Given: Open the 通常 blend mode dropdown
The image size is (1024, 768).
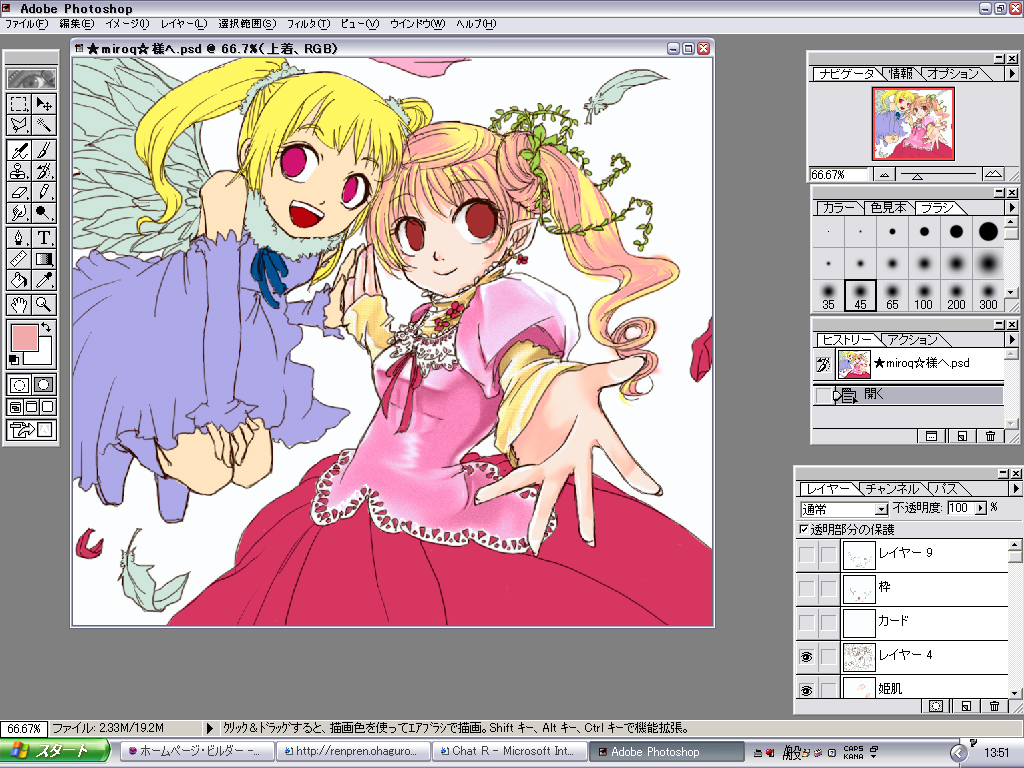Looking at the screenshot, I should point(882,509).
